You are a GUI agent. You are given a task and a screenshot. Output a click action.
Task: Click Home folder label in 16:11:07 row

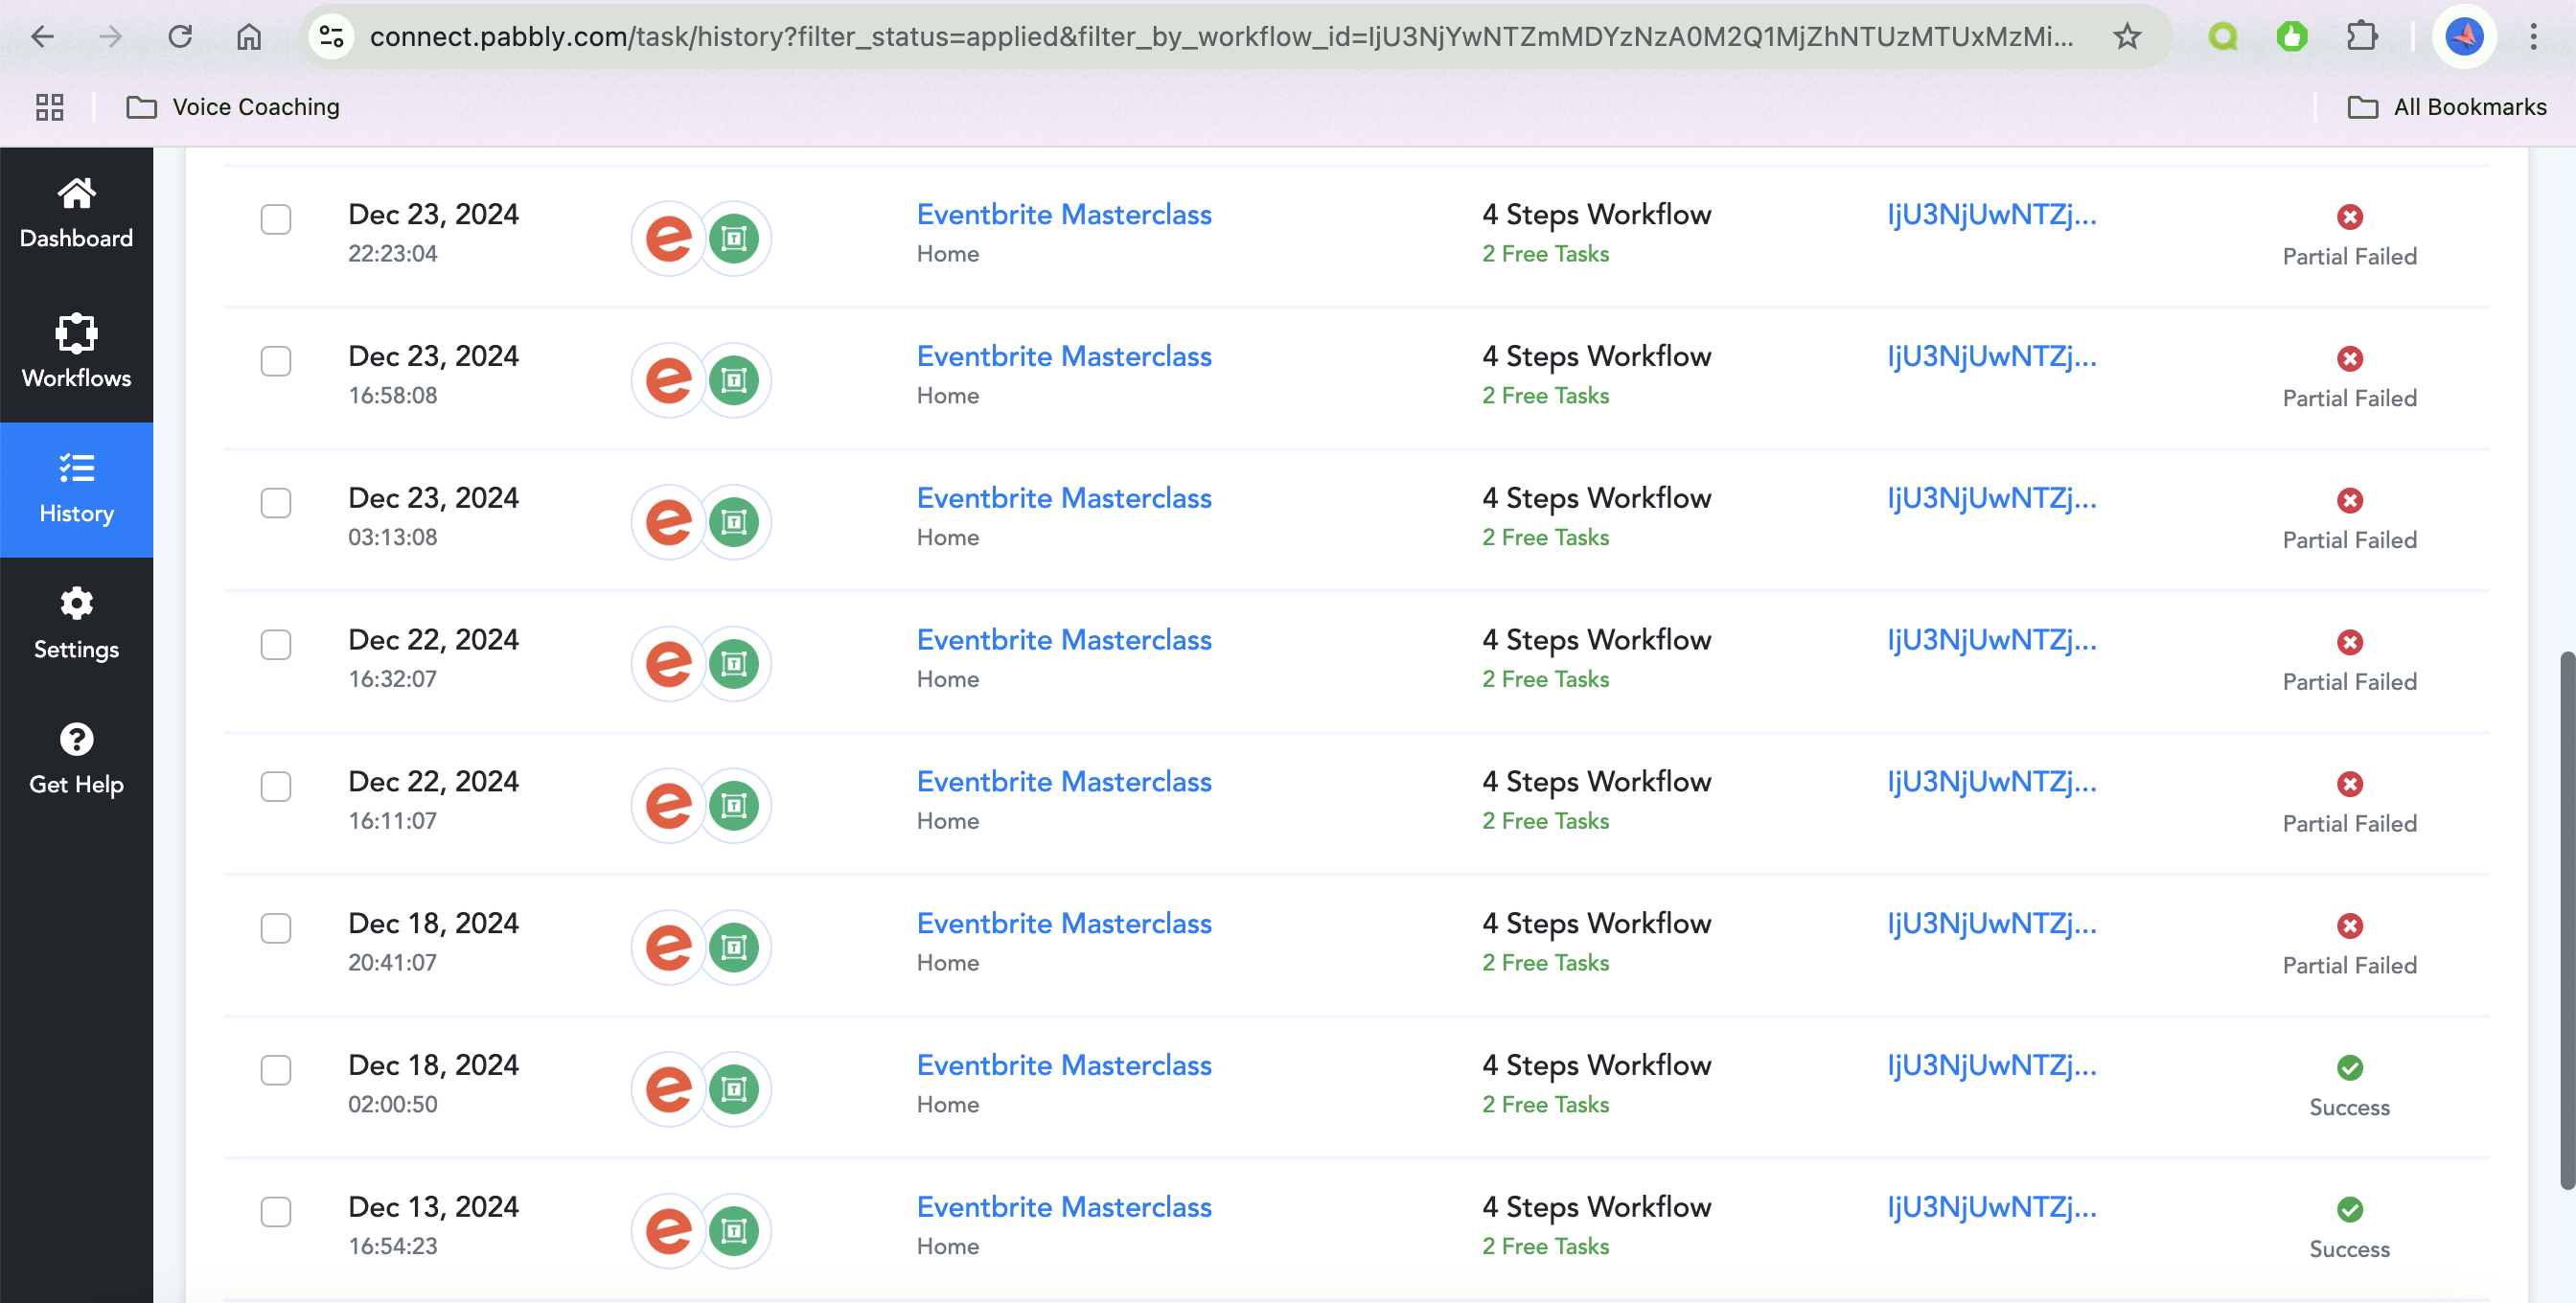(947, 821)
